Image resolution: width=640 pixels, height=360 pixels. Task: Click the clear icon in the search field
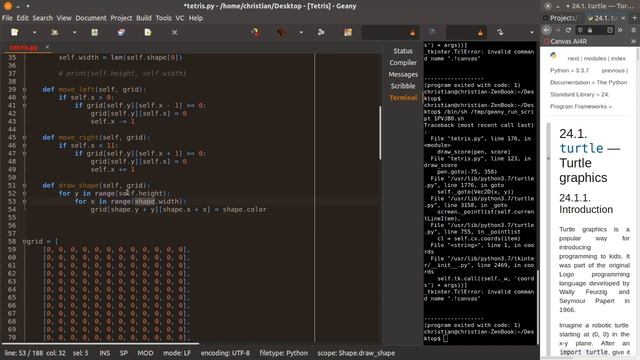click(x=413, y=32)
